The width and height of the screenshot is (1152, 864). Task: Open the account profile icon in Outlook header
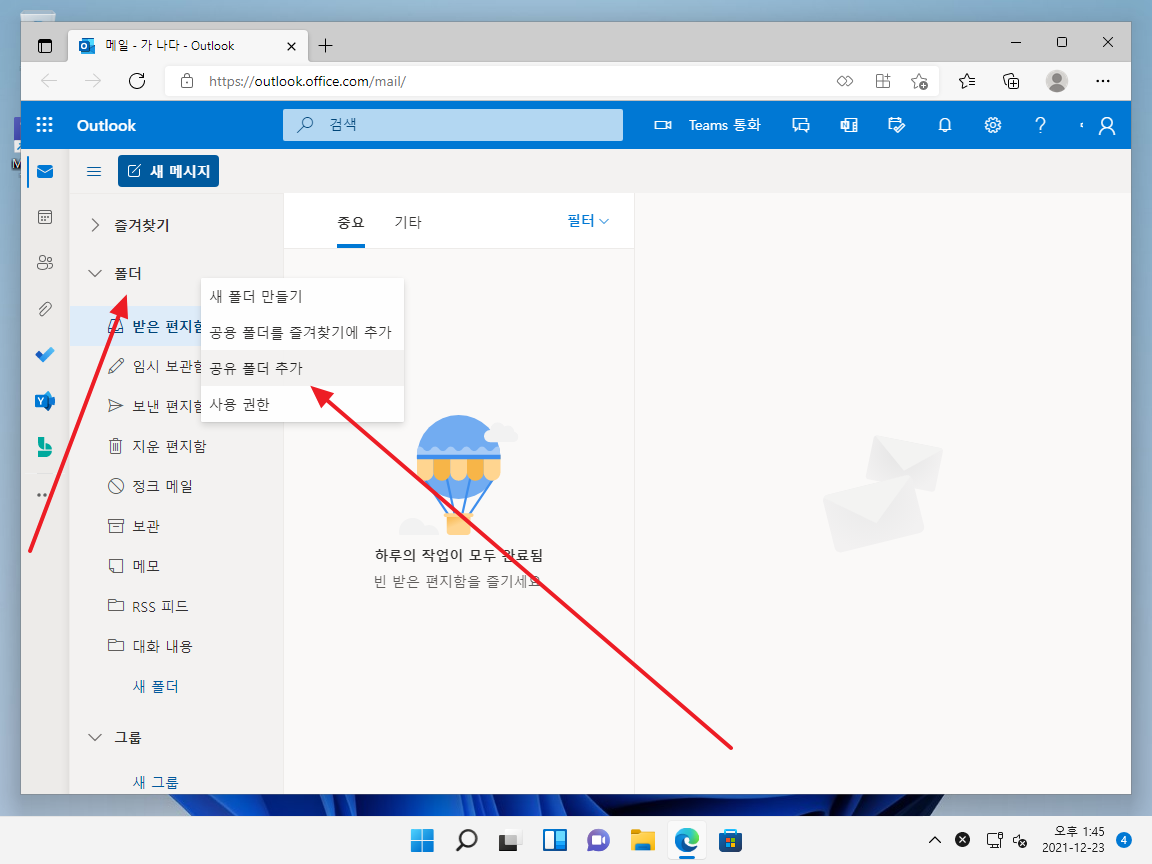(1106, 126)
